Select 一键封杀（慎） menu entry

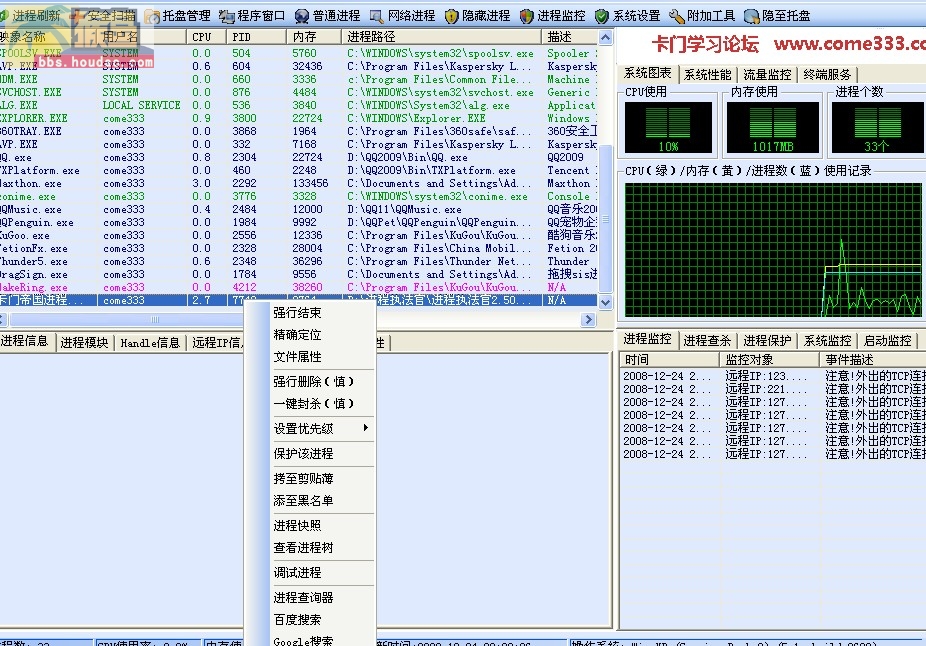pyautogui.click(x=314, y=404)
